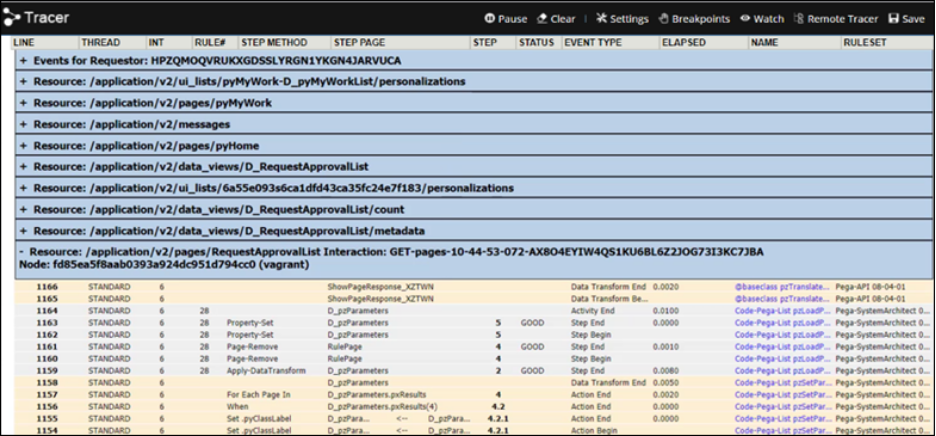Screen dimensions: 936x436
Task: Expand pages/pyHome resource row
Action: coord(24,146)
